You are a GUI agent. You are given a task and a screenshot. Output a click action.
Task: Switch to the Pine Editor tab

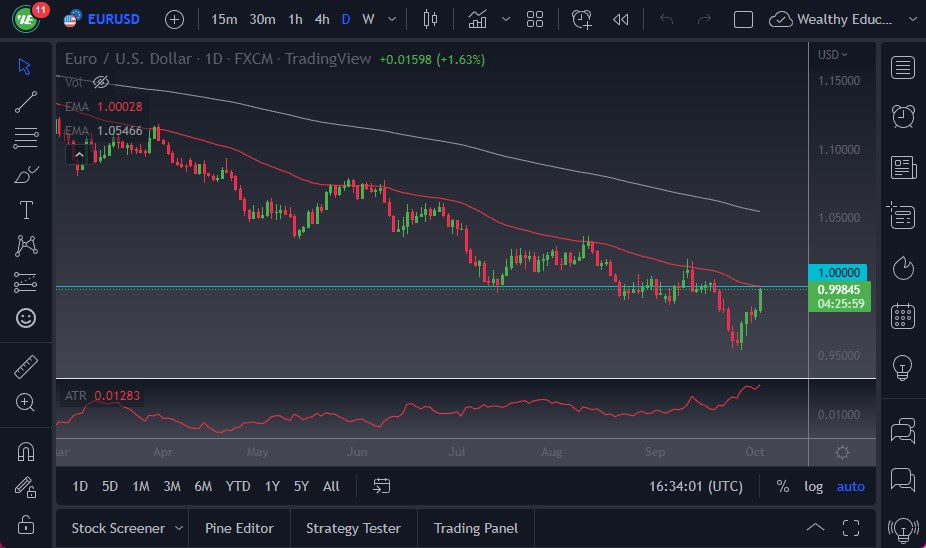240,528
